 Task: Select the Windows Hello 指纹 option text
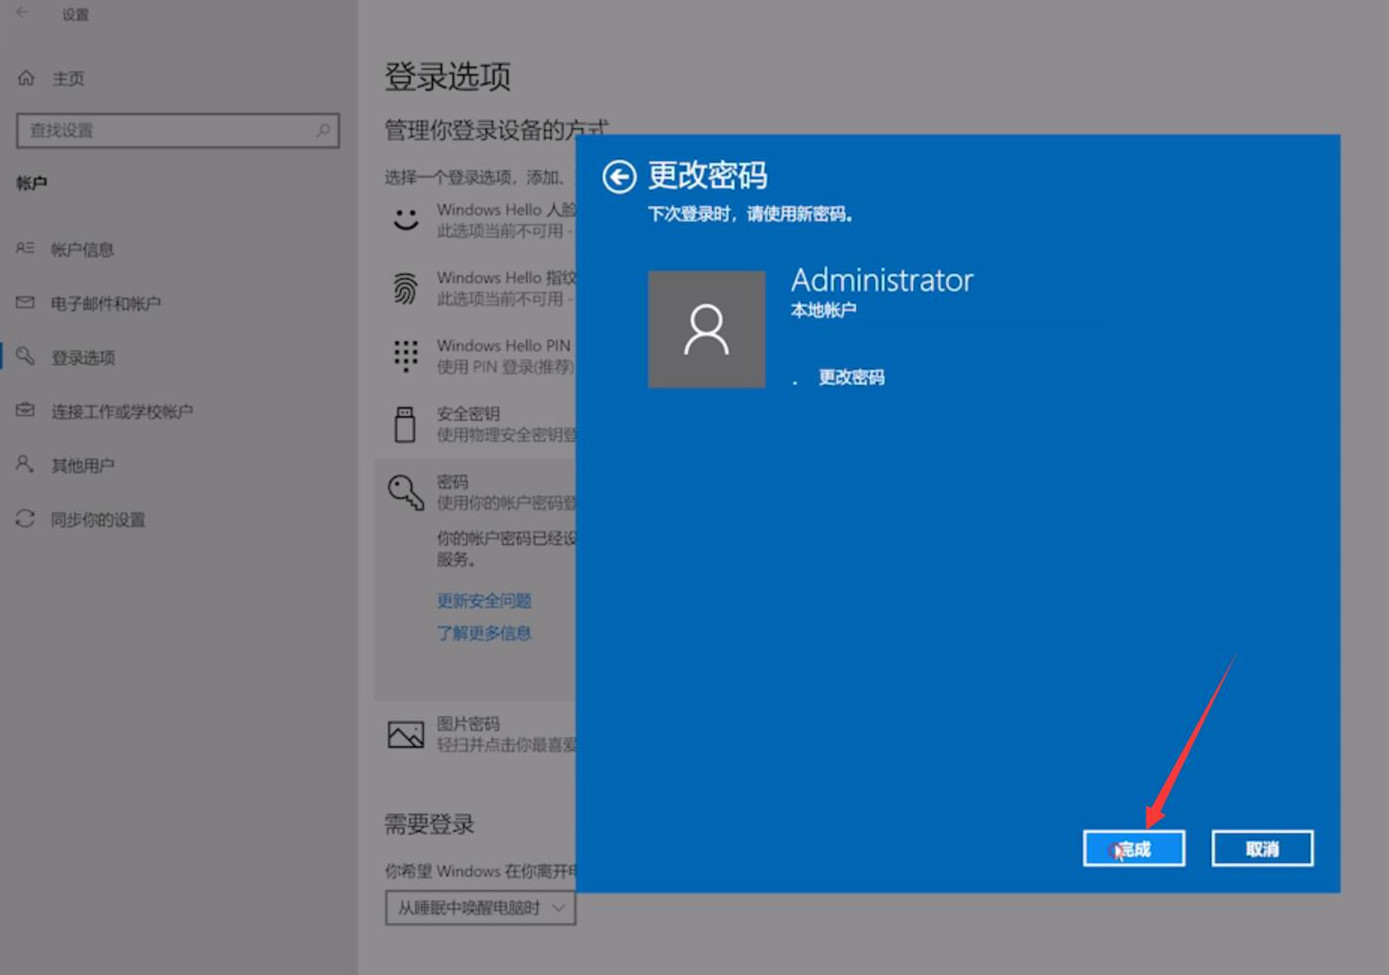[x=506, y=277]
